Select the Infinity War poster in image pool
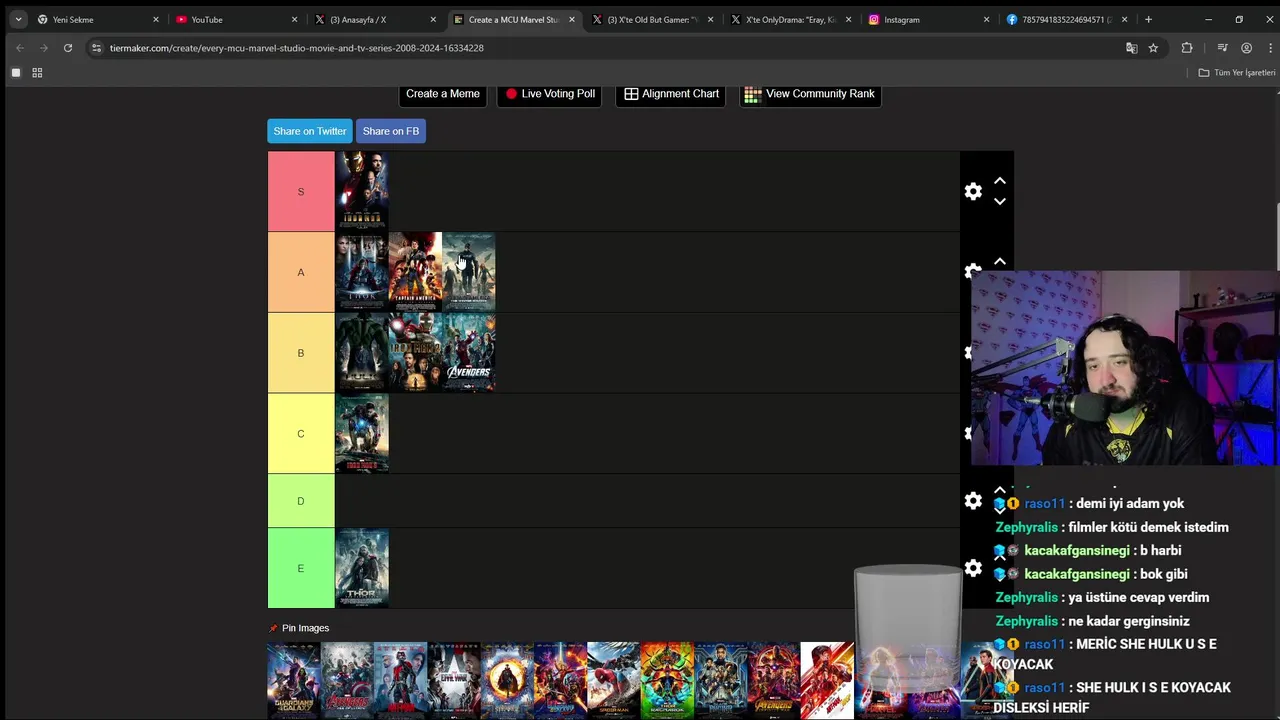Image resolution: width=1280 pixels, height=720 pixels. point(773,681)
